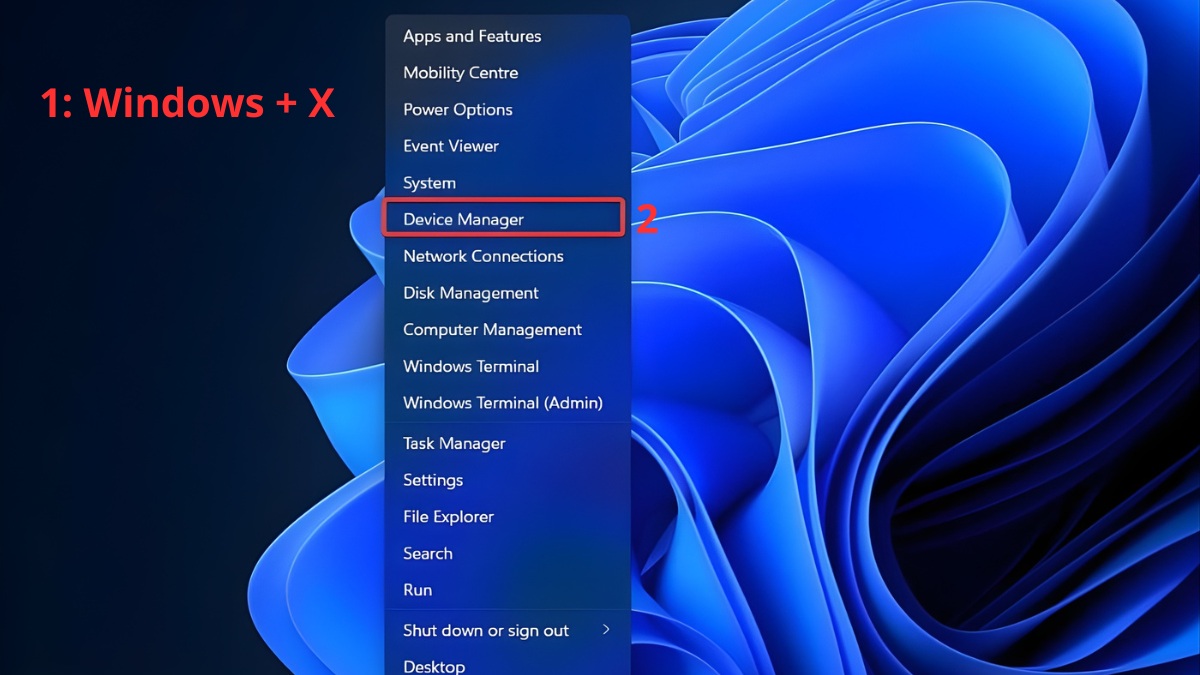Open Windows Terminal as Admin
Image resolution: width=1200 pixels, height=675 pixels.
point(502,402)
